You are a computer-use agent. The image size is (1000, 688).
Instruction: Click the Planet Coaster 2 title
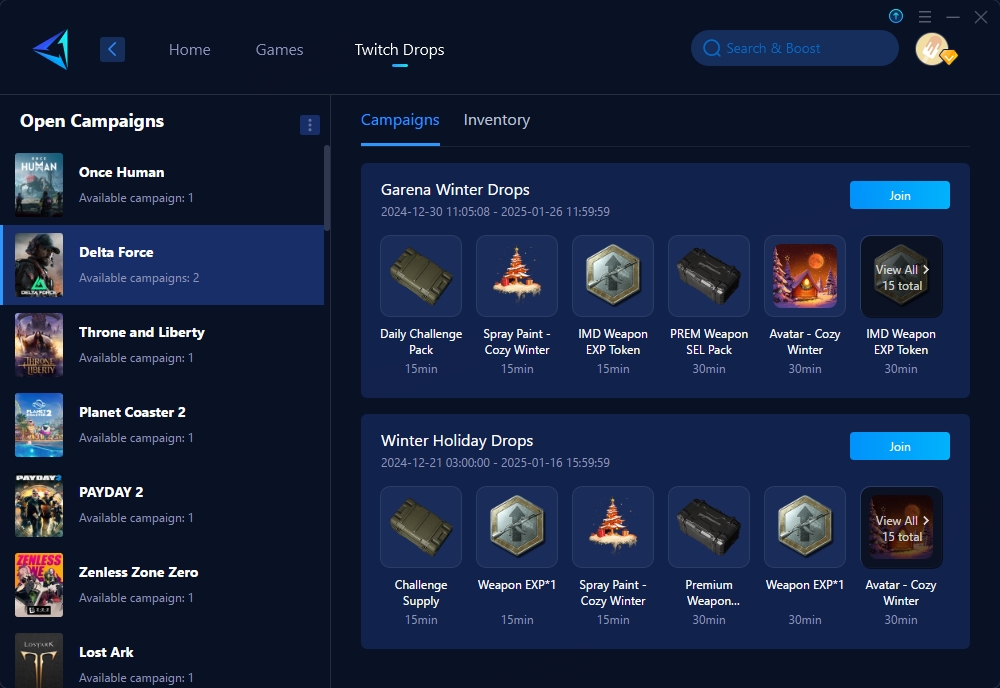tap(132, 412)
